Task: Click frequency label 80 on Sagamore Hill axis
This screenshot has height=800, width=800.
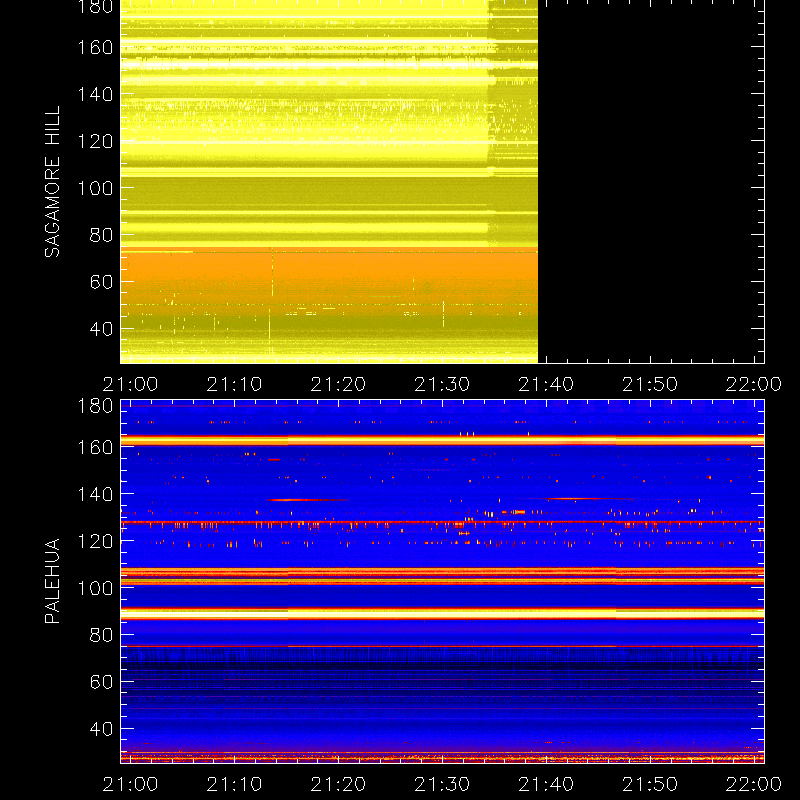Action: pyautogui.click(x=101, y=235)
